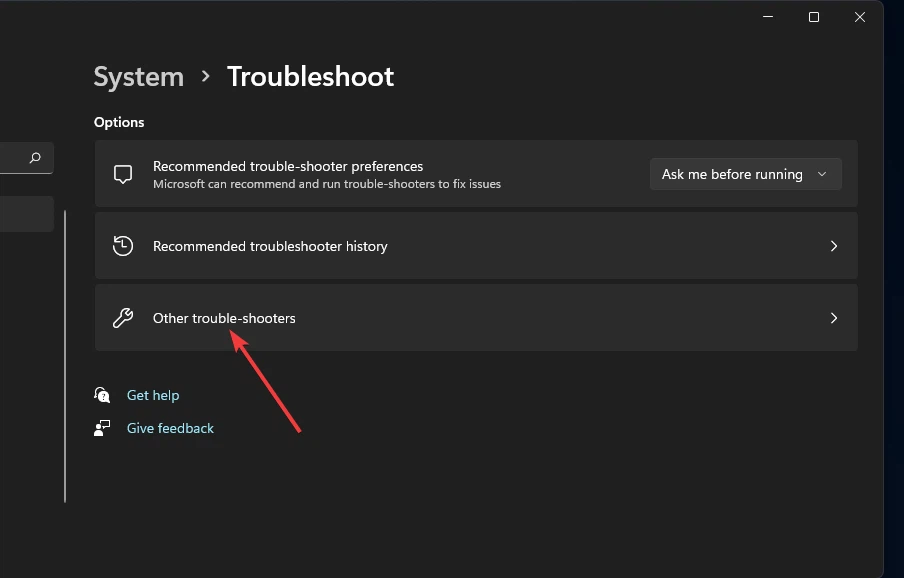Click the Get help headset icon
Viewport: 904px width, 578px height.
102,395
